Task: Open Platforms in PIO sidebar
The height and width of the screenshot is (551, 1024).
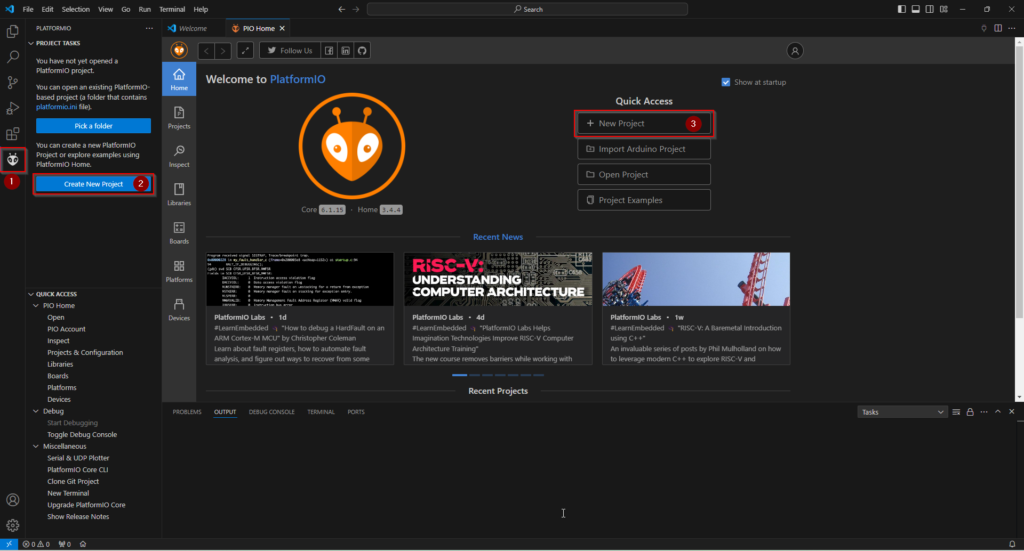Action: [x=179, y=272]
